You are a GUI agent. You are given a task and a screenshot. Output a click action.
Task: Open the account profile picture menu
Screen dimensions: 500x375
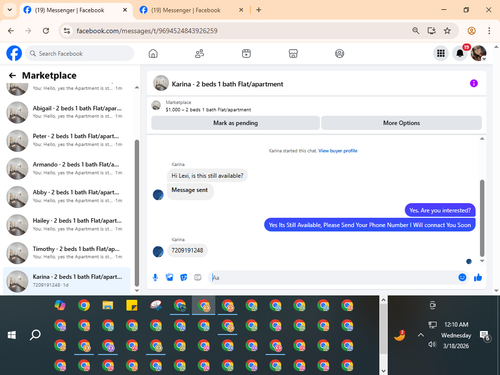click(479, 53)
